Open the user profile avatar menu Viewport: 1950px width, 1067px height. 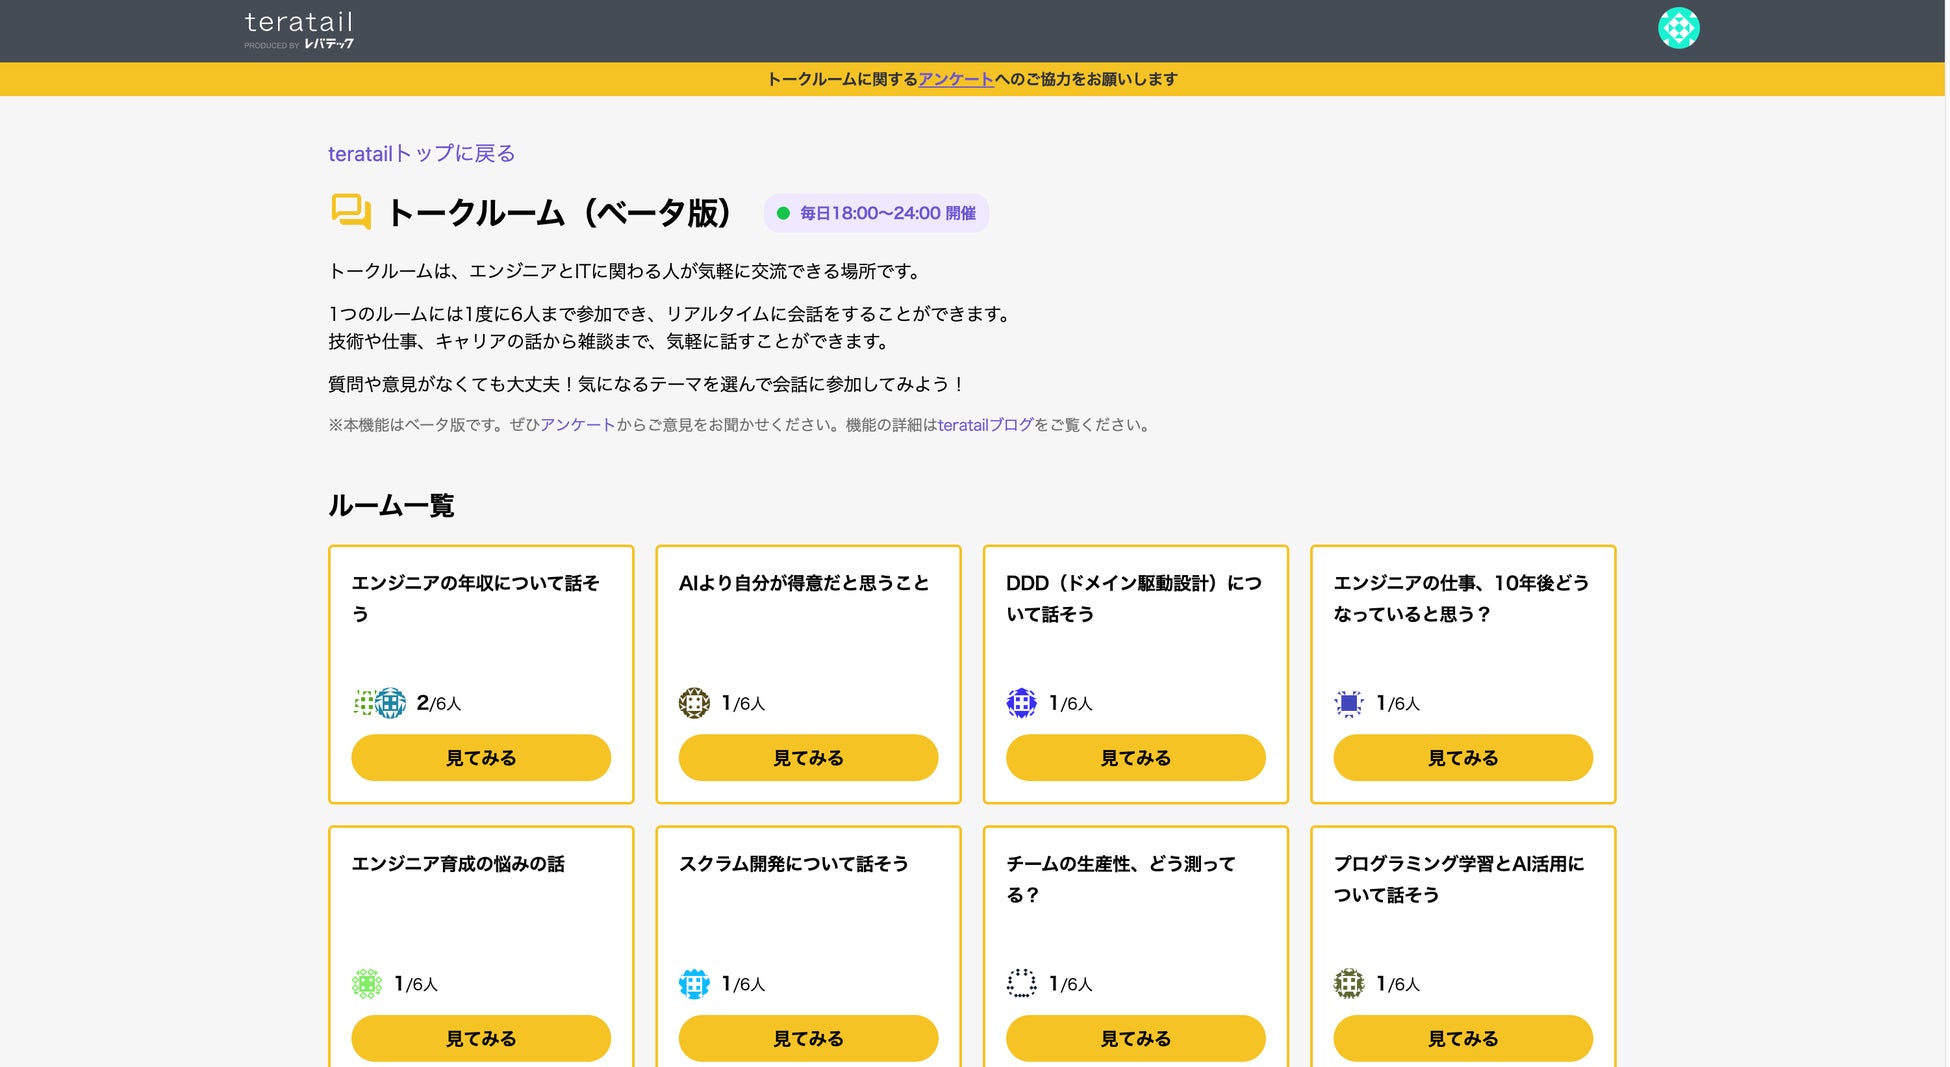tap(1678, 28)
